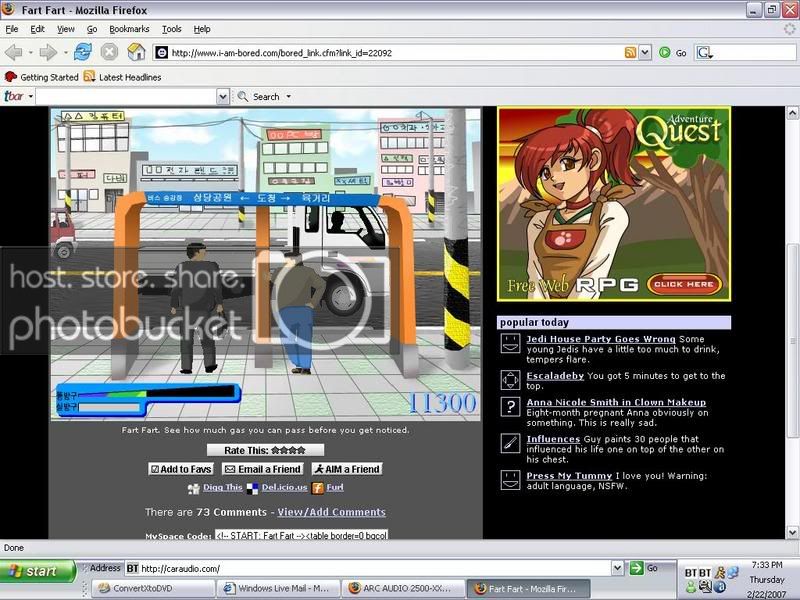Click the Adventure Quest CLICK HERE button
Image resolution: width=800 pixels, height=600 pixels.
coord(684,284)
